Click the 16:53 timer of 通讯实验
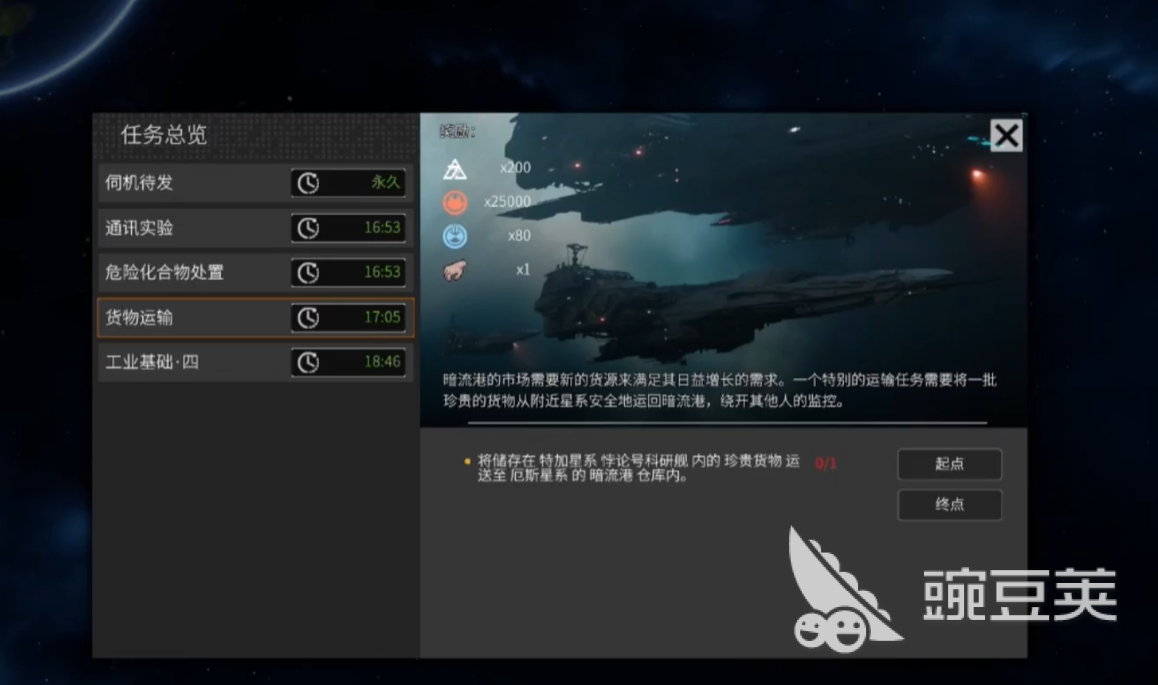This screenshot has height=685, width=1158. pyautogui.click(x=382, y=227)
